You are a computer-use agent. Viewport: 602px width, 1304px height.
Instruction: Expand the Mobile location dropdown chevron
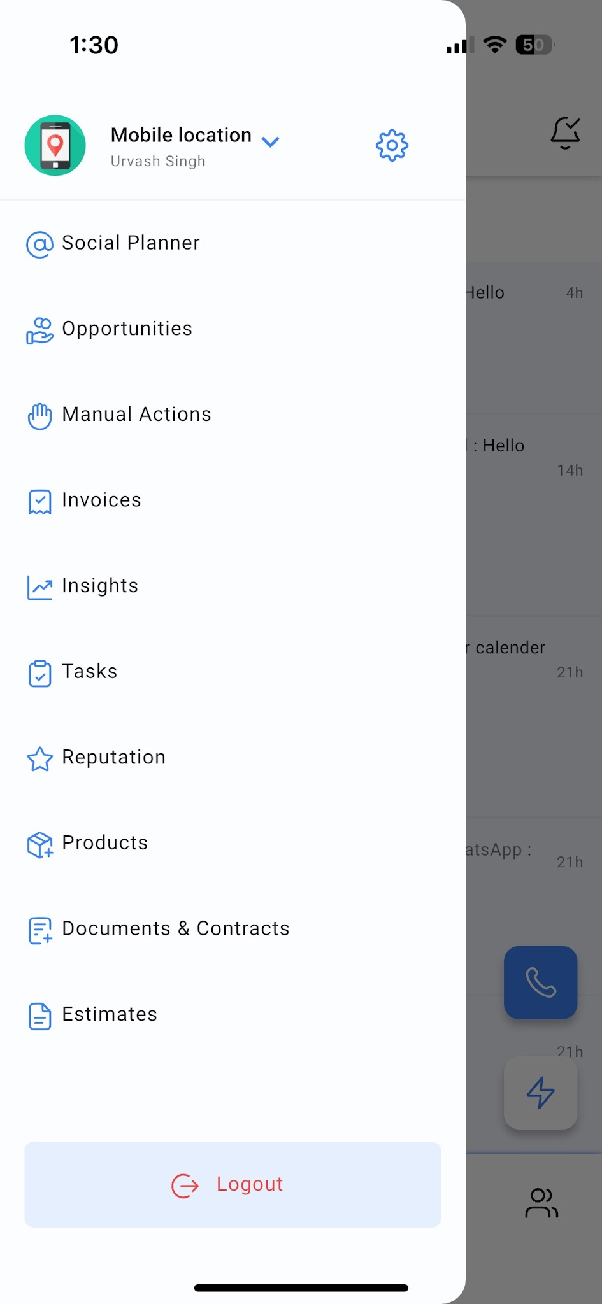coord(270,142)
